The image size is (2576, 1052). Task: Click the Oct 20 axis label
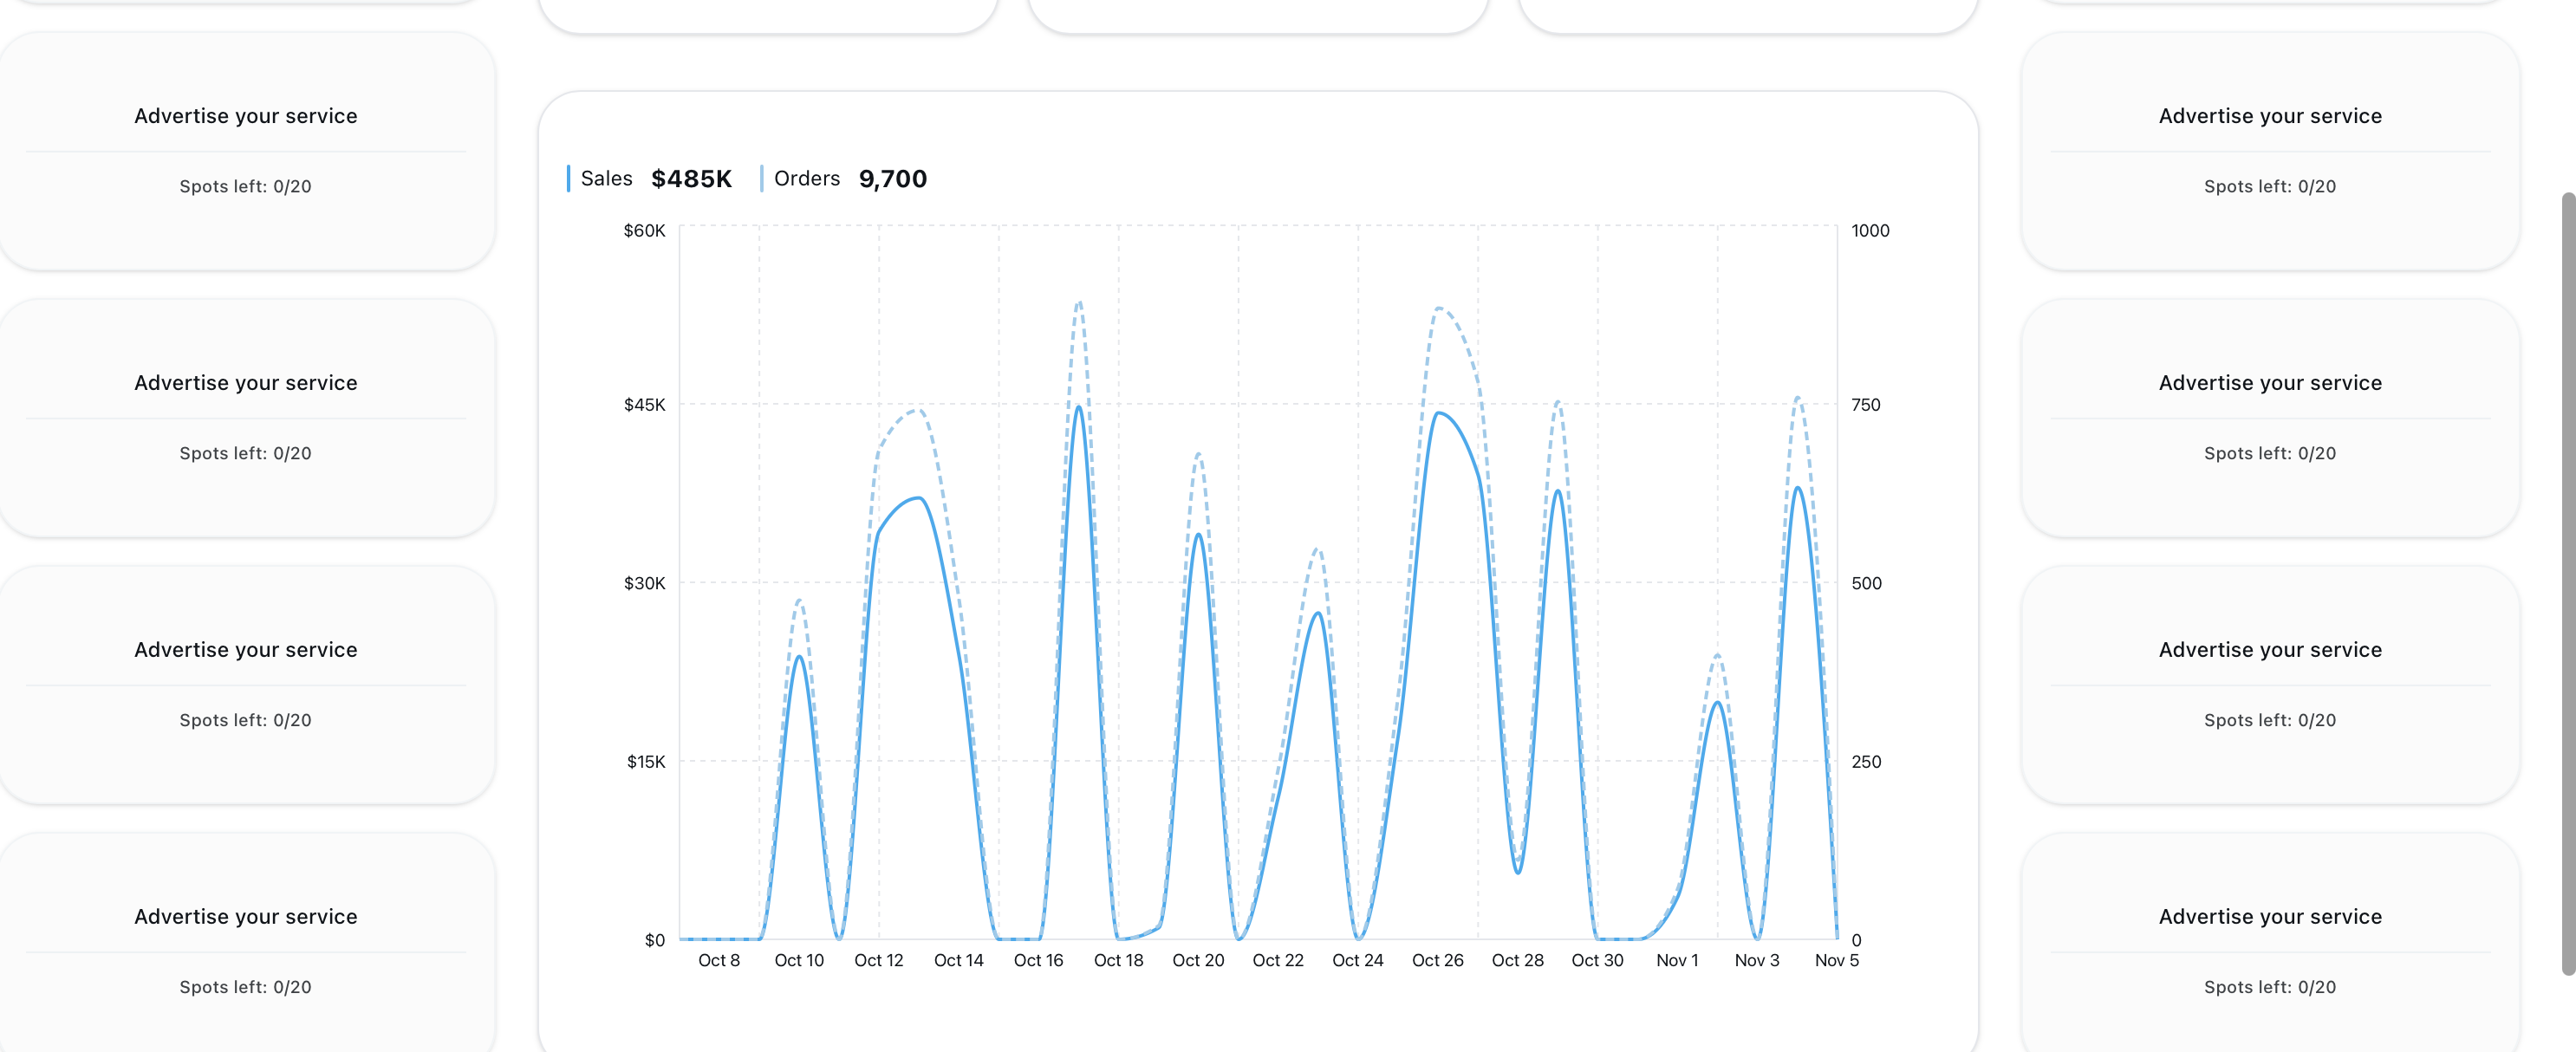pos(1197,960)
